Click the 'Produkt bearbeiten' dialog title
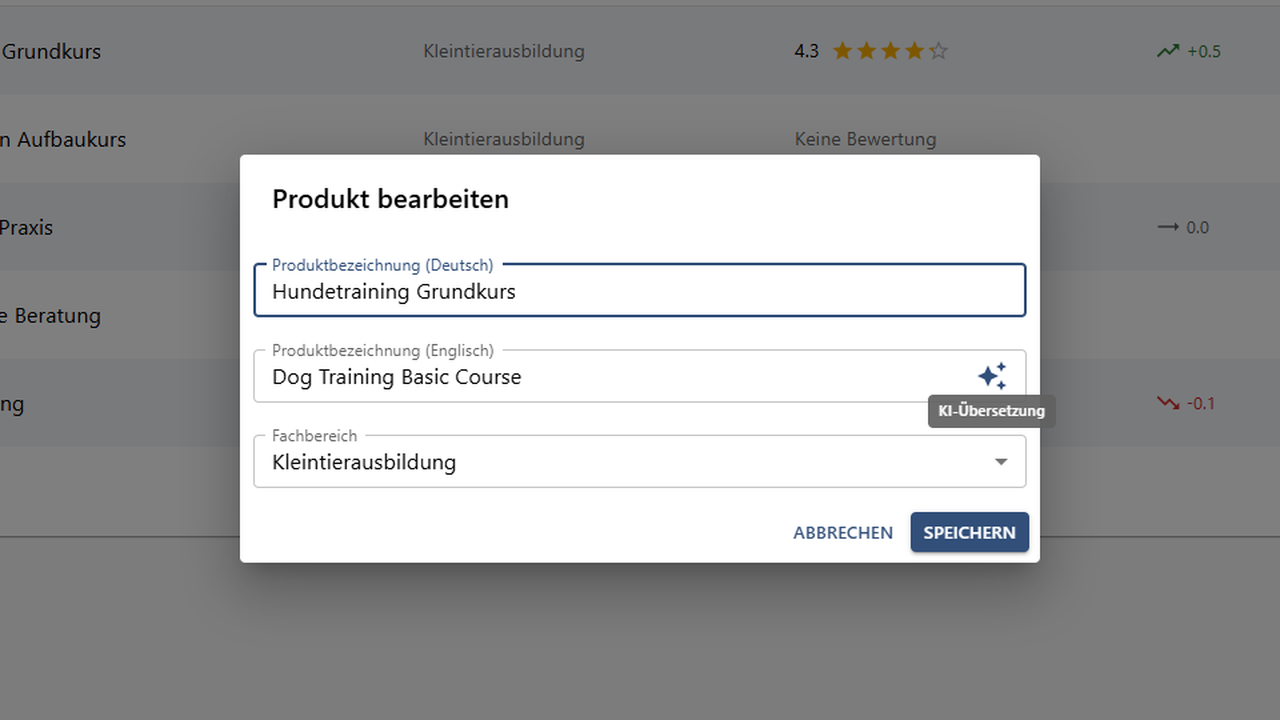Image resolution: width=1280 pixels, height=720 pixels. [x=390, y=199]
